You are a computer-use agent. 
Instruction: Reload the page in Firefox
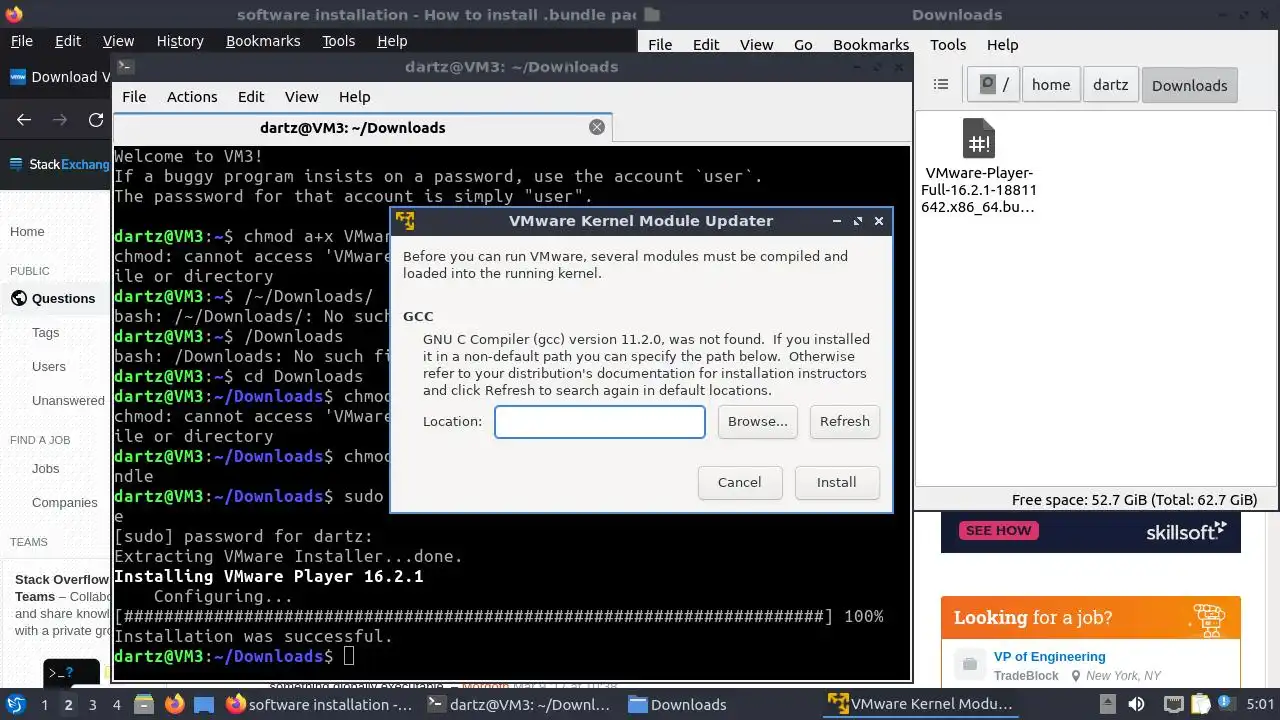96,120
